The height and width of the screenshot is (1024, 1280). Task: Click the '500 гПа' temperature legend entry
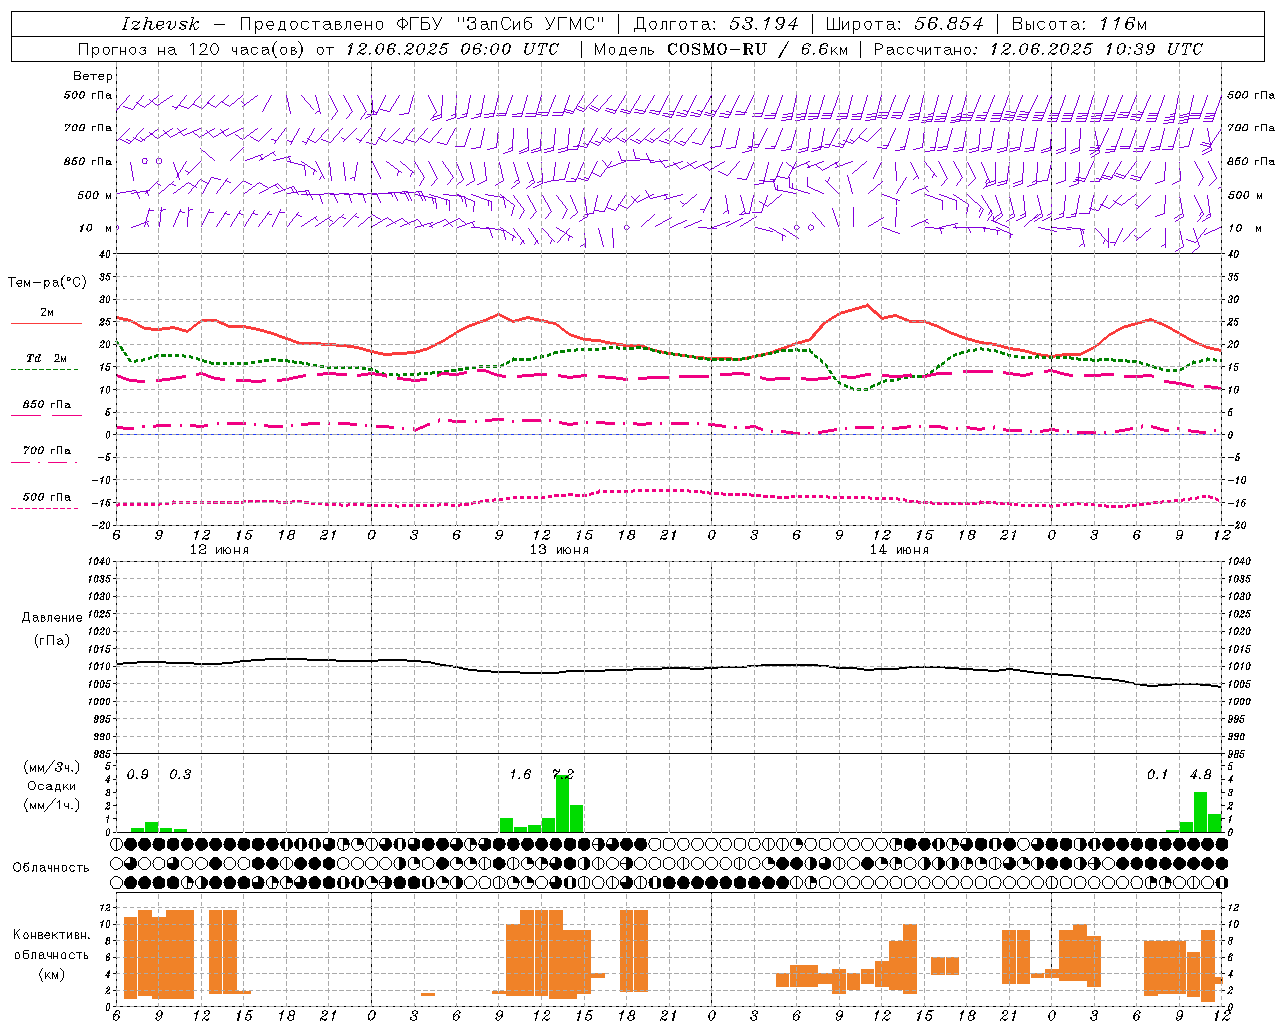coord(47,497)
